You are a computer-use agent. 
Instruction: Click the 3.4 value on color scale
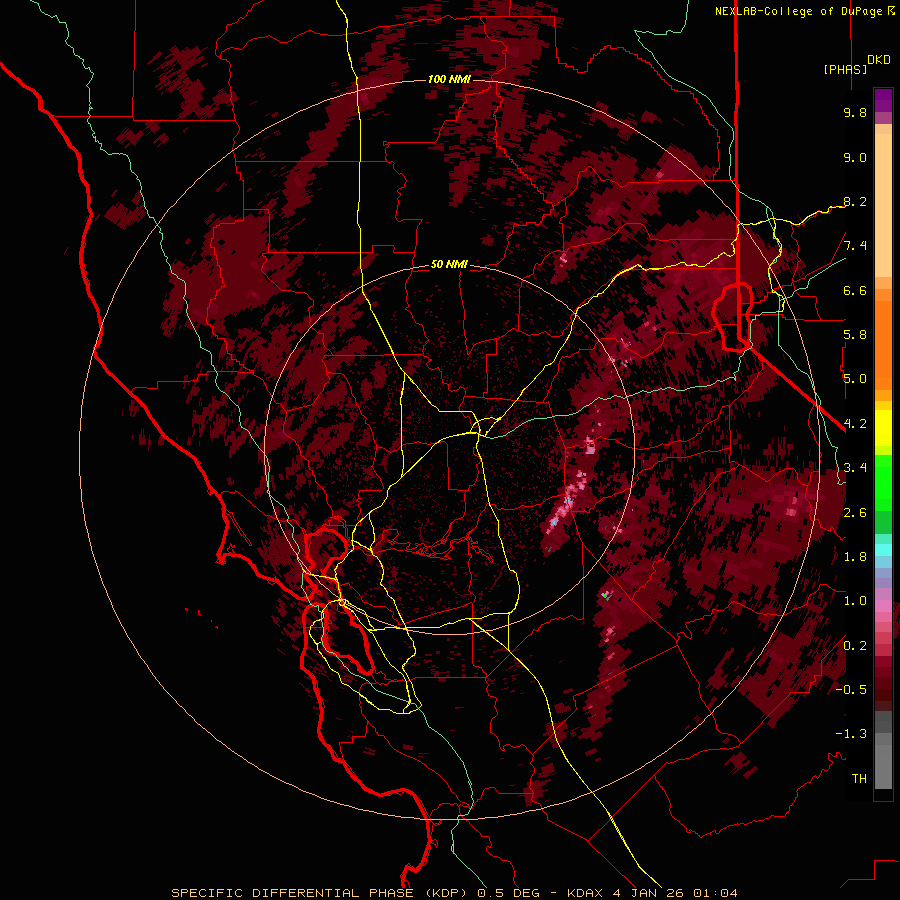coord(855,468)
